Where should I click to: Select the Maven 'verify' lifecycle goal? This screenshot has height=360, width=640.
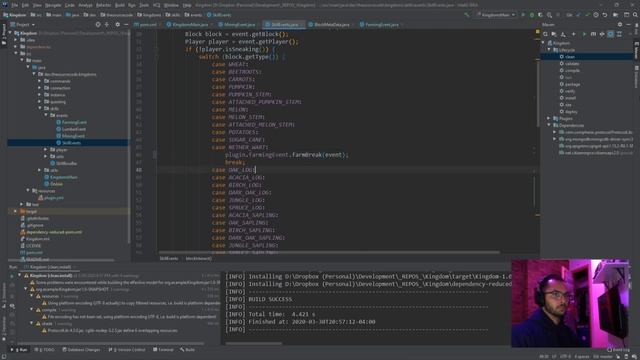click(570, 91)
